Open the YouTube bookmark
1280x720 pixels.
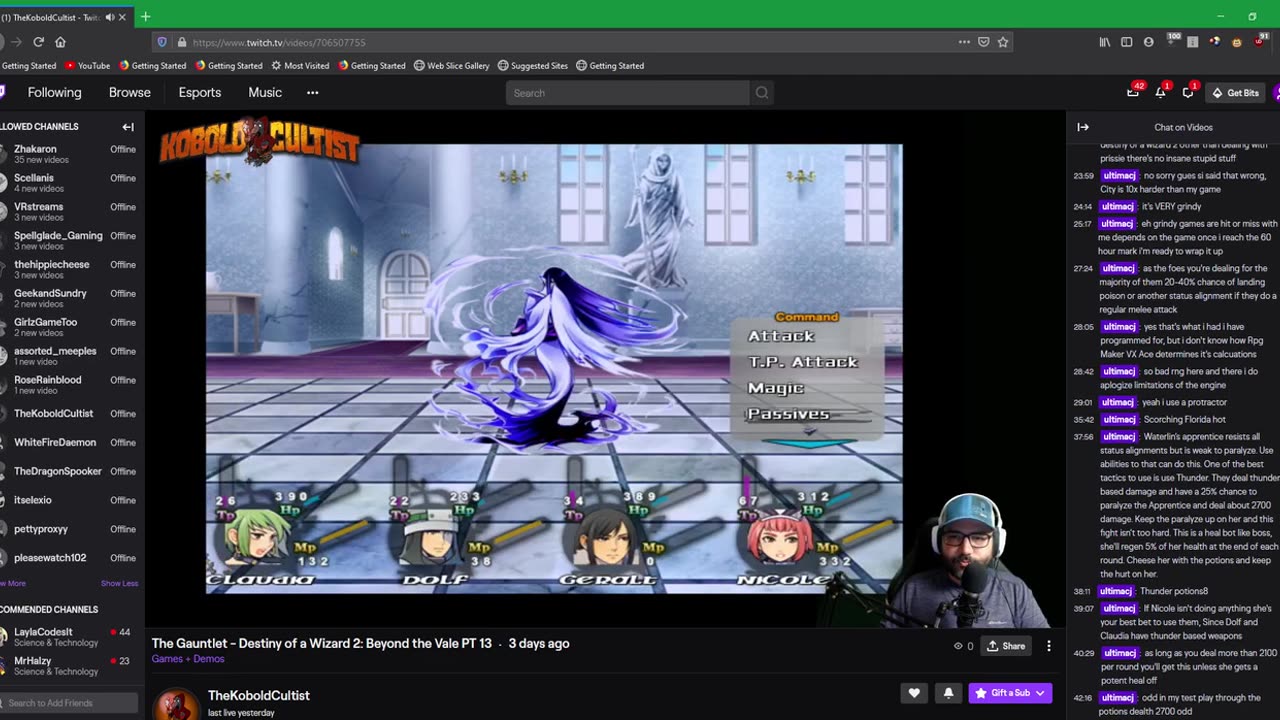[x=87, y=66]
